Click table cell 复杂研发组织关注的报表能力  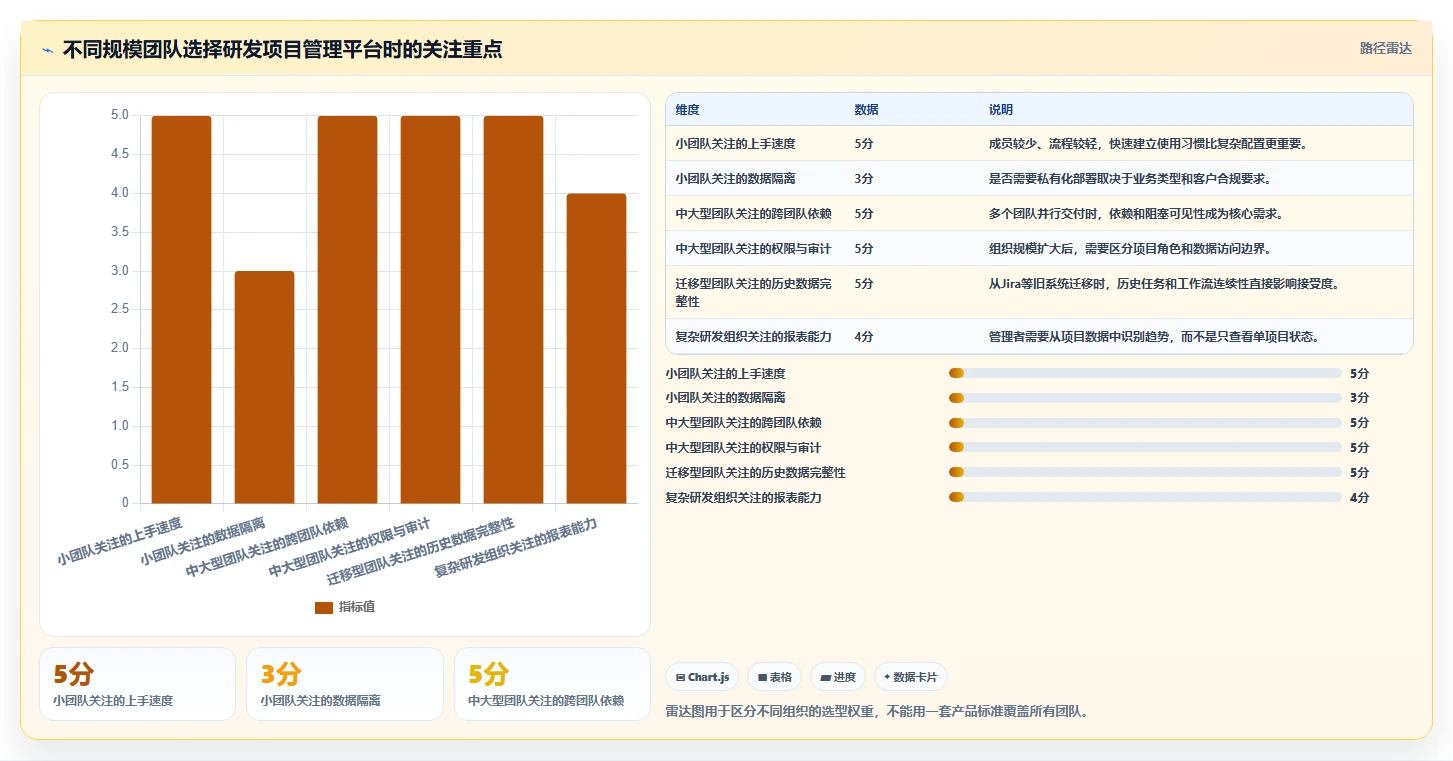(x=753, y=337)
